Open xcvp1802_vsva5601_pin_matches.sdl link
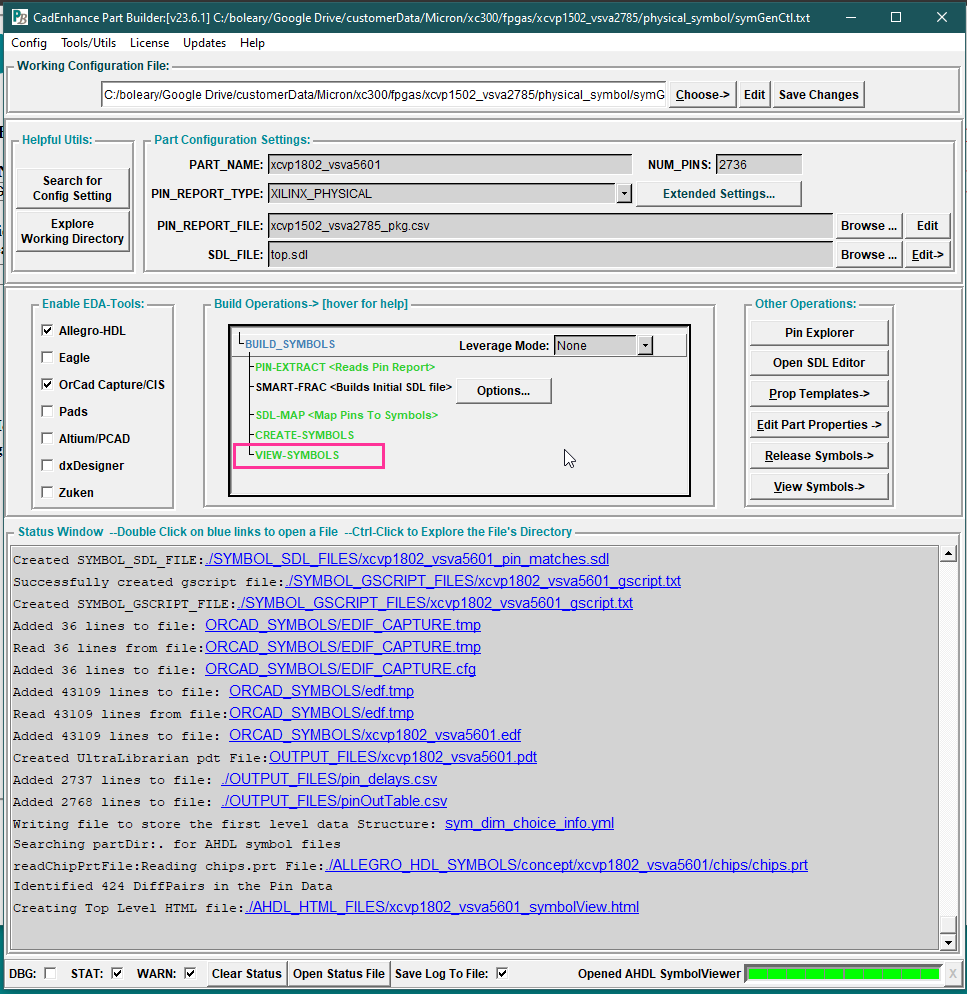Image resolution: width=967 pixels, height=994 pixels. click(408, 559)
